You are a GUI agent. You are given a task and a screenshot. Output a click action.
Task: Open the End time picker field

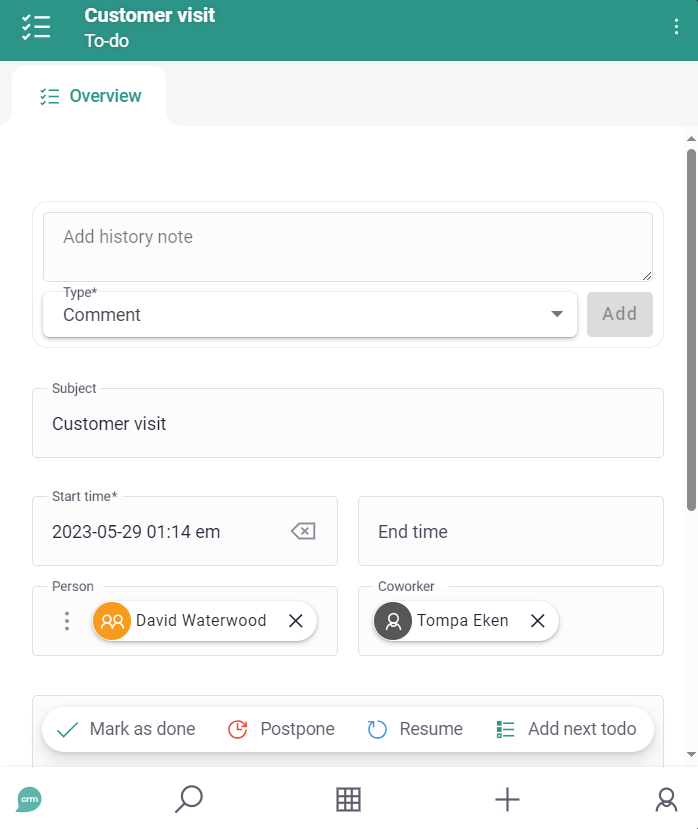(511, 531)
